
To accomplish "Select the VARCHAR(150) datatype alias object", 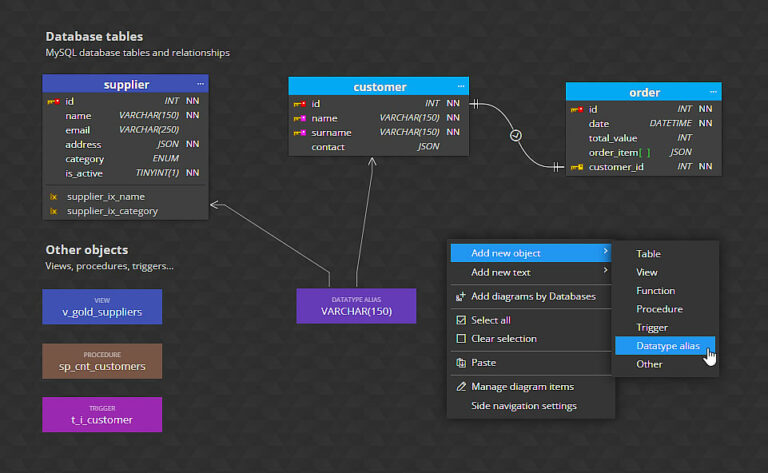I will pos(356,306).
